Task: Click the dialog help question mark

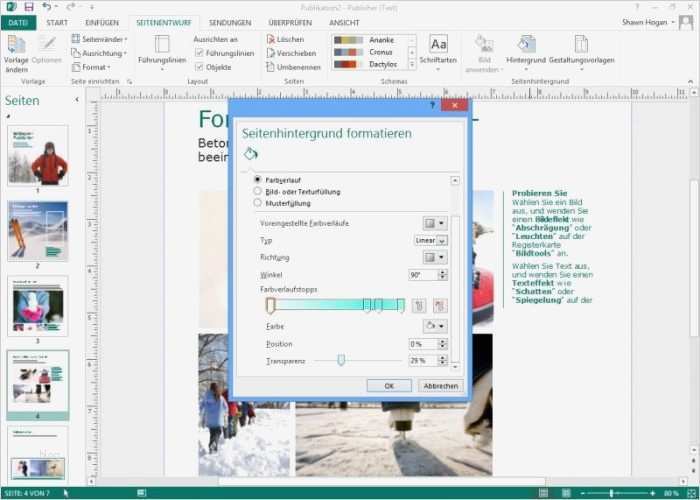Action: (x=432, y=105)
